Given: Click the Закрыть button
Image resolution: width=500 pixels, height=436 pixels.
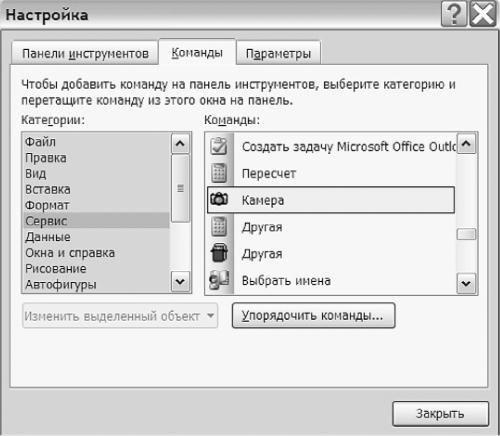Looking at the screenshot, I should [440, 414].
